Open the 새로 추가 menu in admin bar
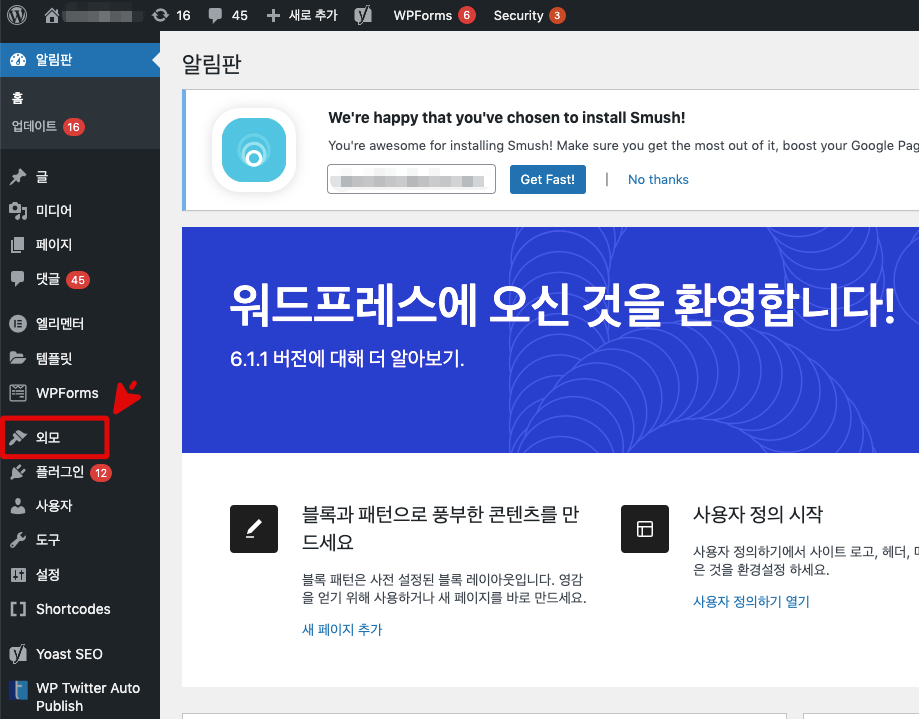 tap(302, 15)
